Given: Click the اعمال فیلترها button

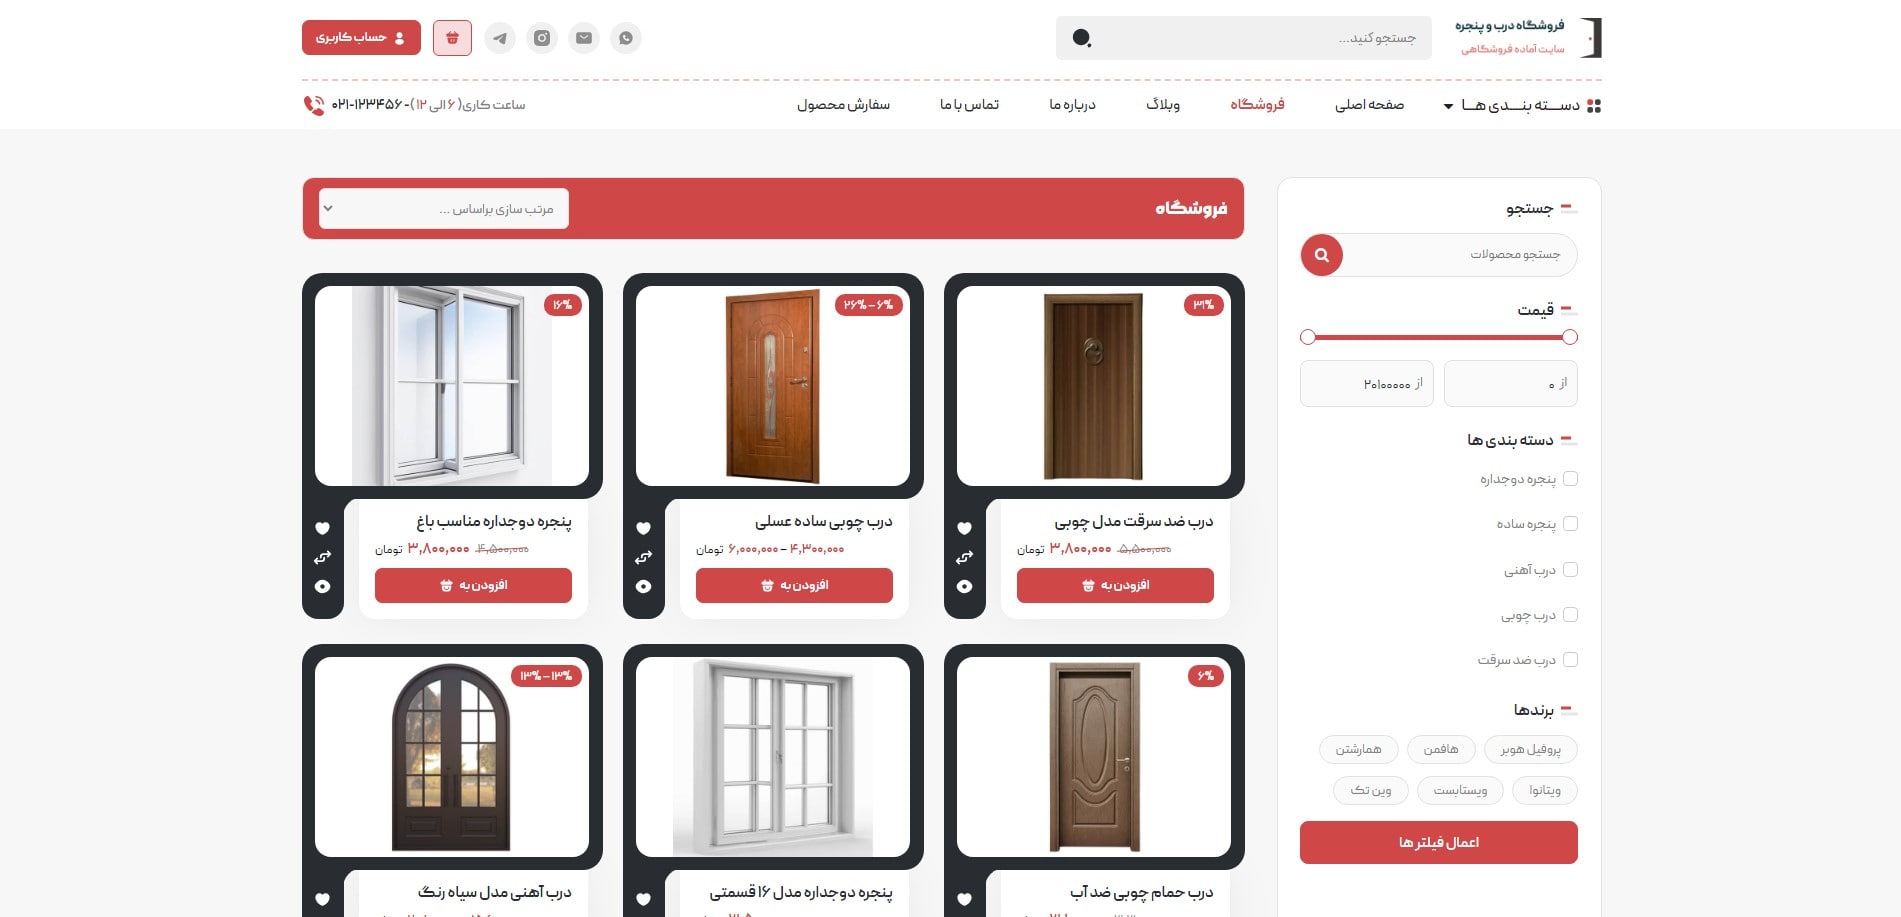Looking at the screenshot, I should click(1438, 842).
